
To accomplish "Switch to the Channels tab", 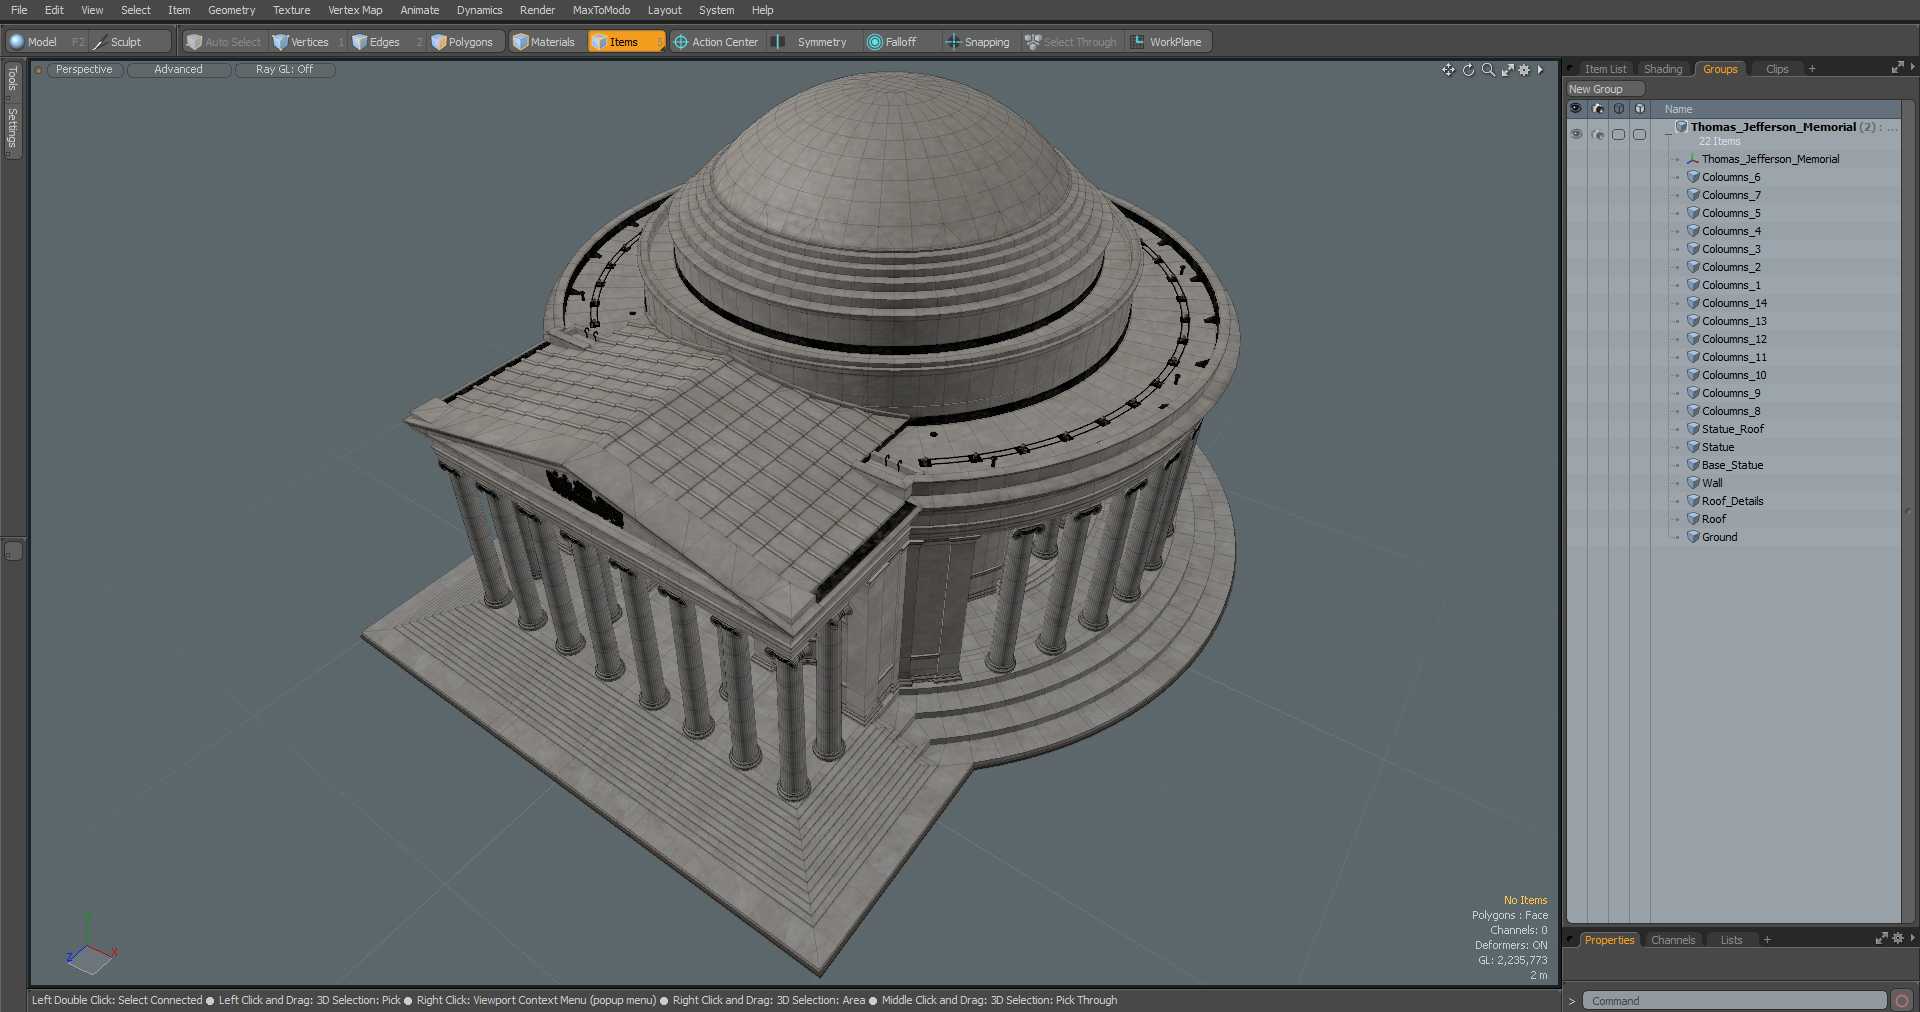I will click(1673, 940).
